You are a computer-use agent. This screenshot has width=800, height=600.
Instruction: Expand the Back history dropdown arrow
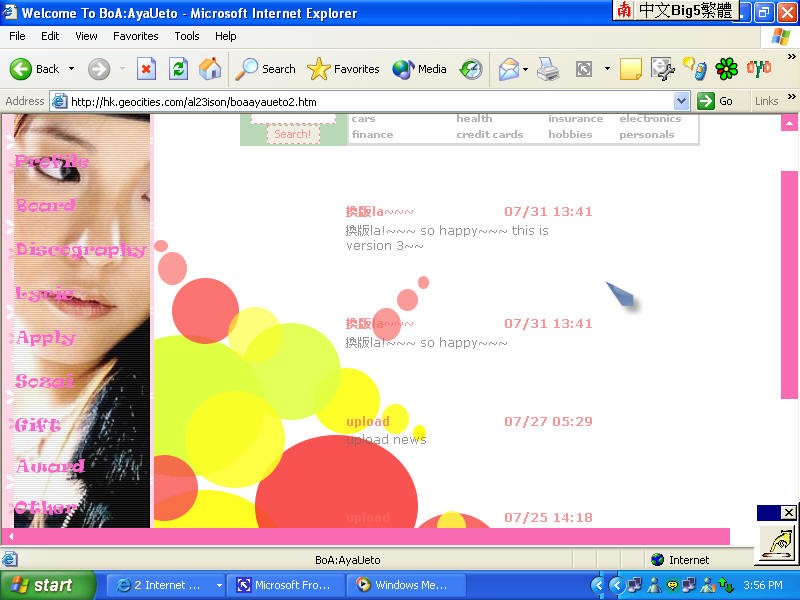coord(71,69)
